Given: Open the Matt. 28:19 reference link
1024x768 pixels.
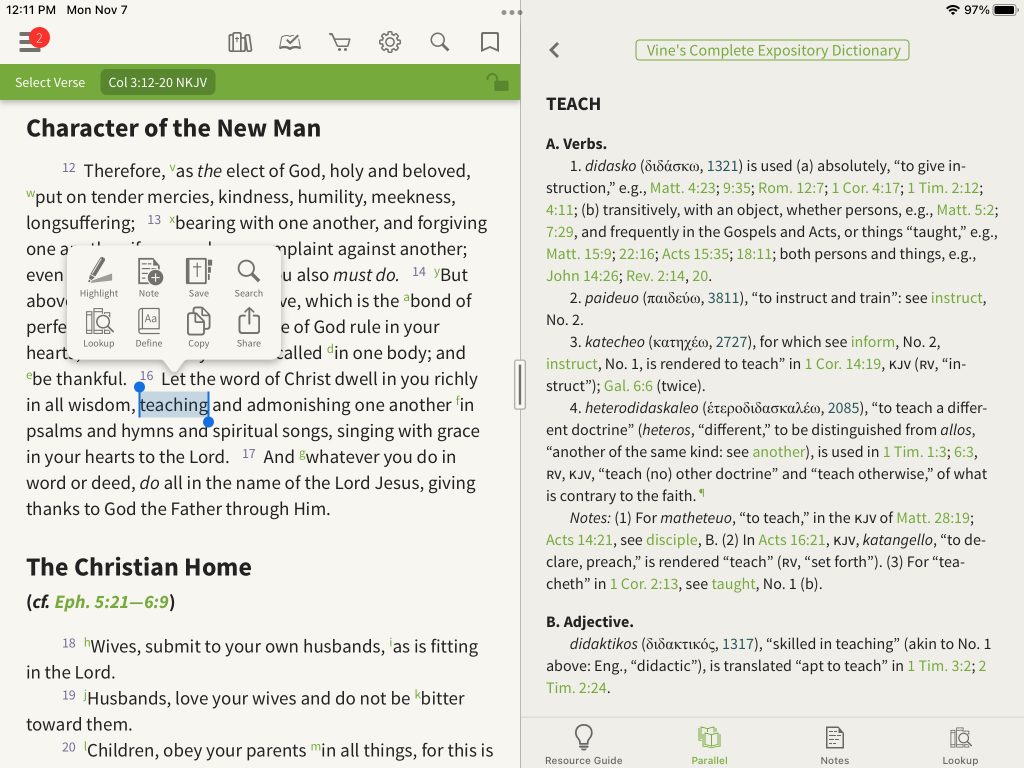Looking at the screenshot, I should click(933, 518).
